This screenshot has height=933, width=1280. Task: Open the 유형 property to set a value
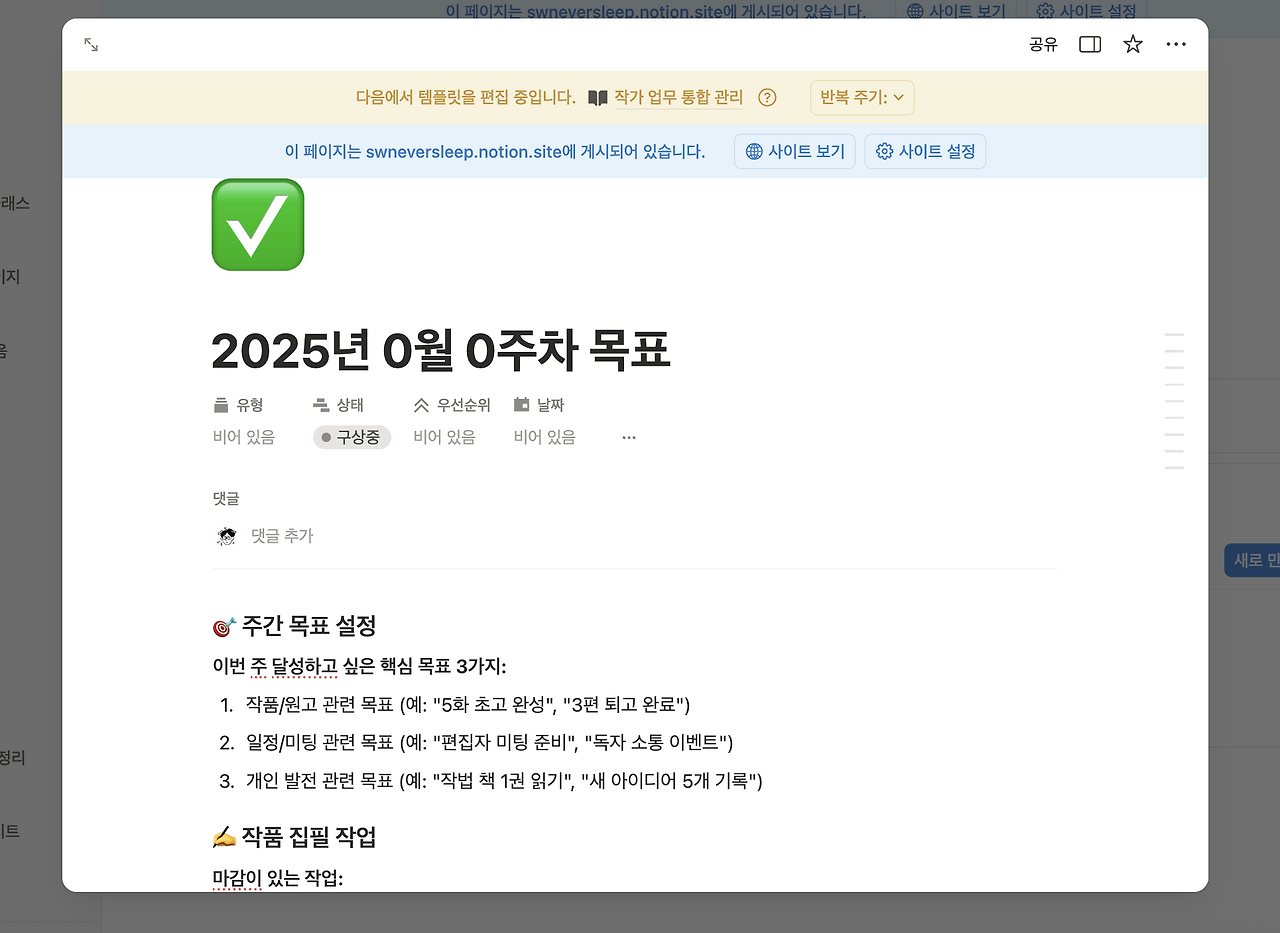241,437
